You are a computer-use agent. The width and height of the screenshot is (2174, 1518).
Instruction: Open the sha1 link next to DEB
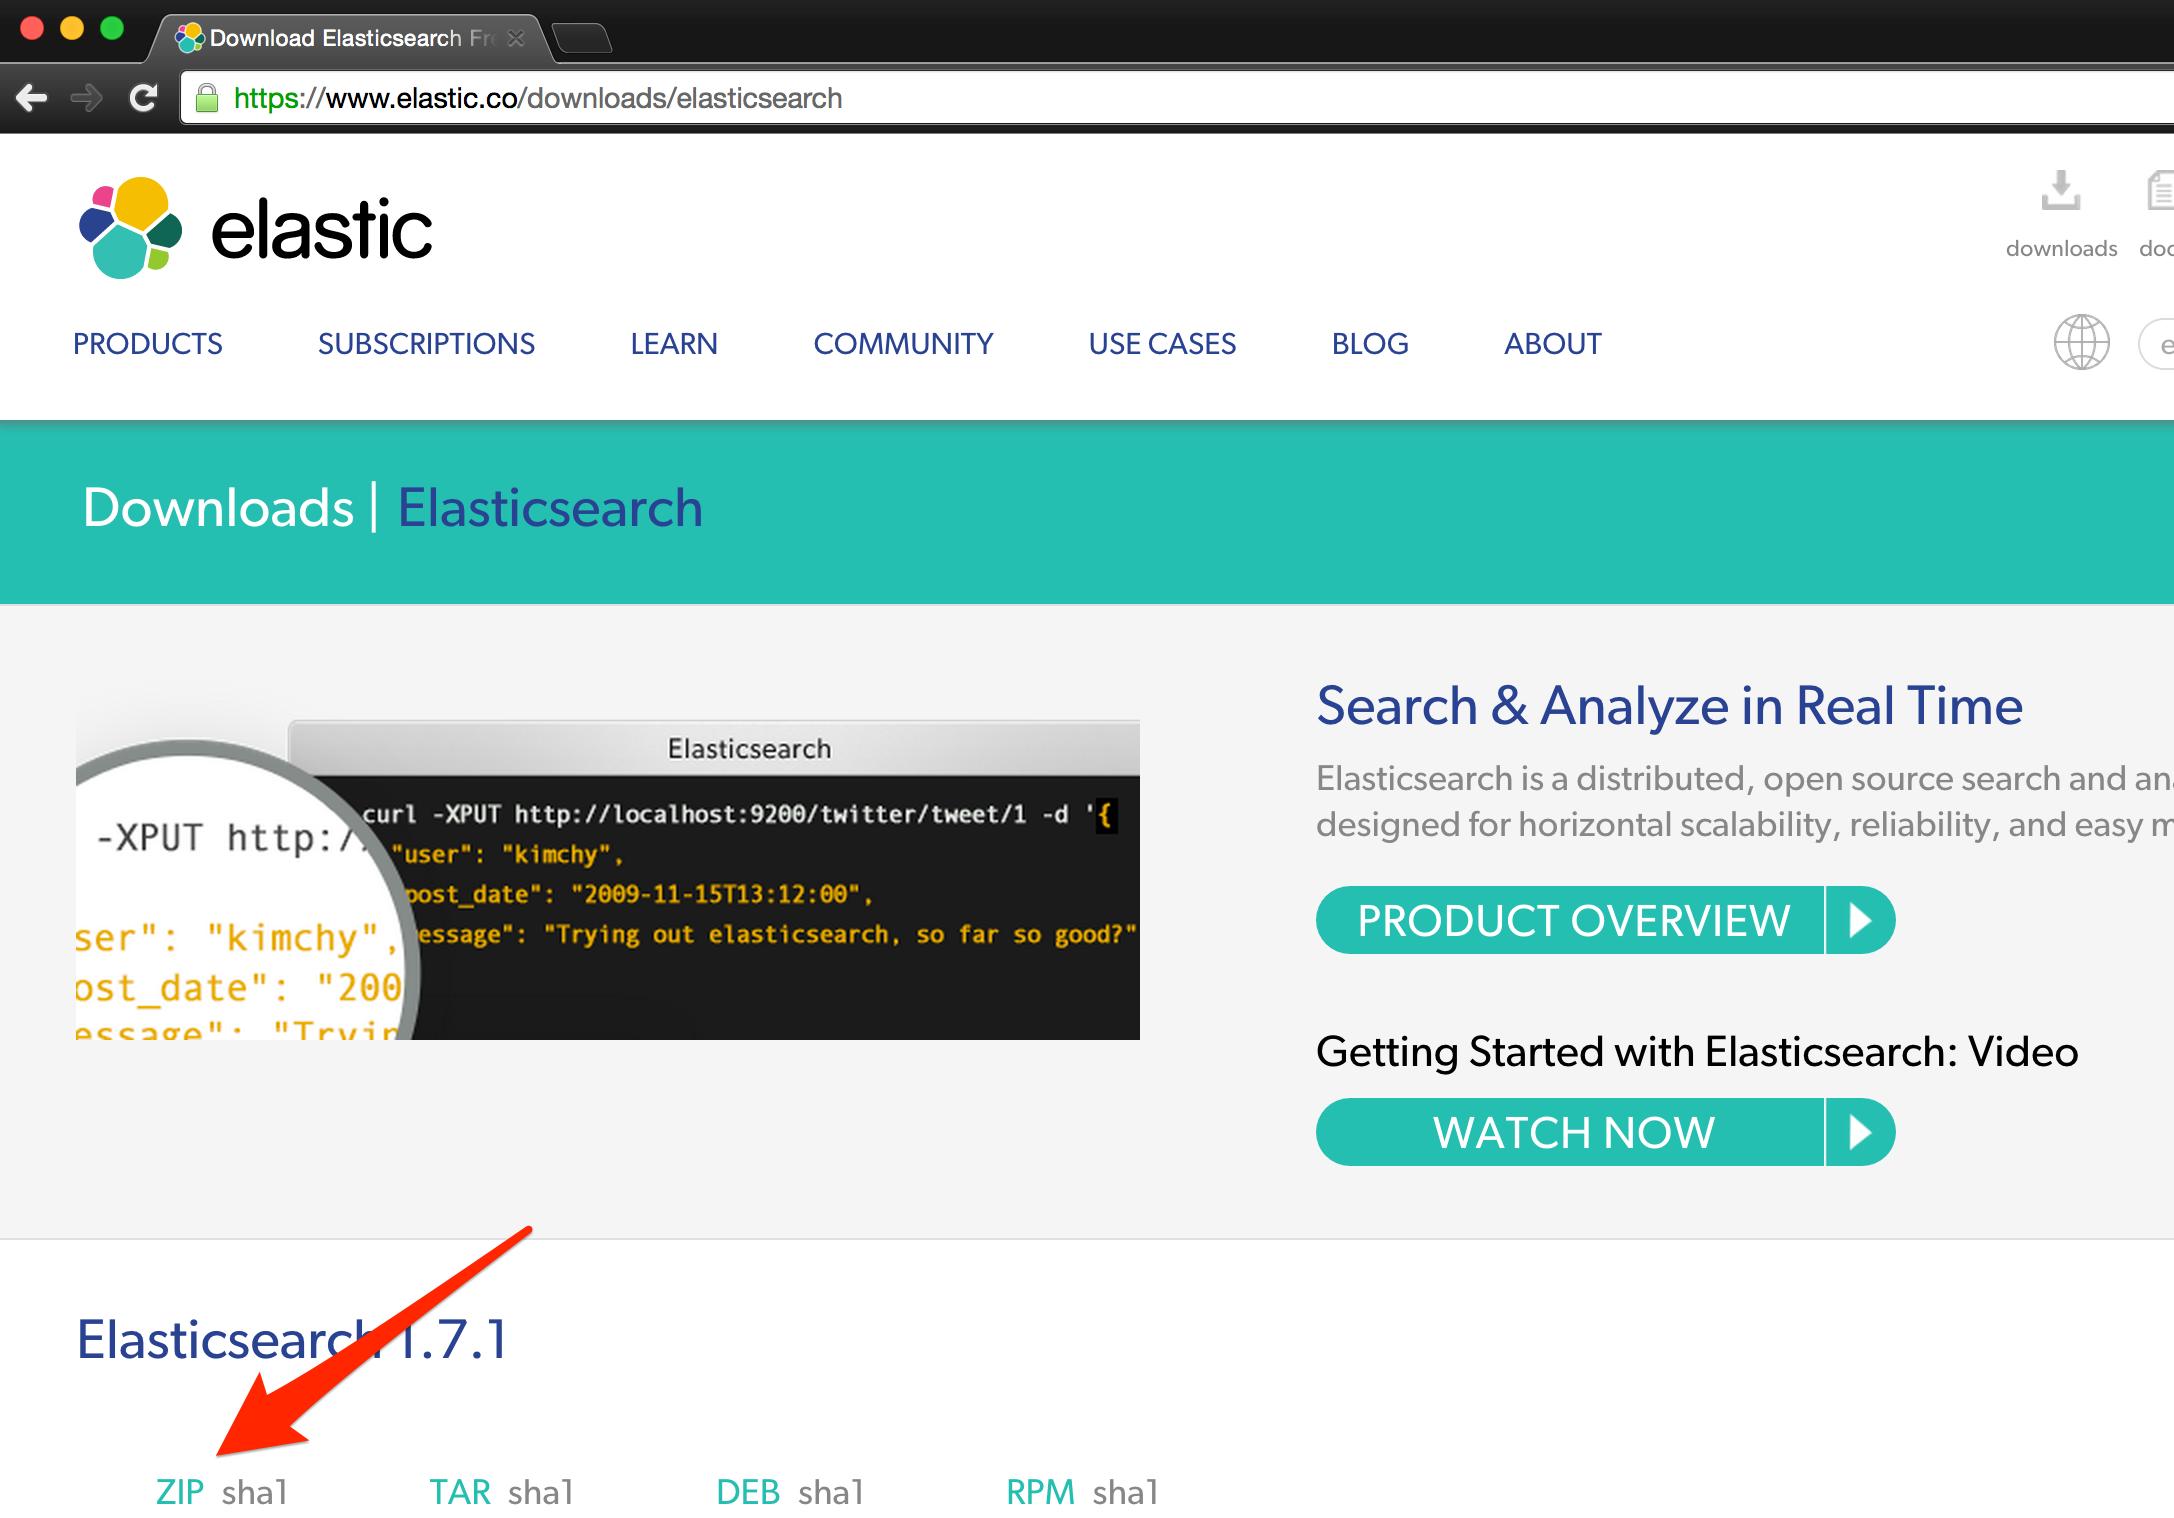coord(831,1492)
